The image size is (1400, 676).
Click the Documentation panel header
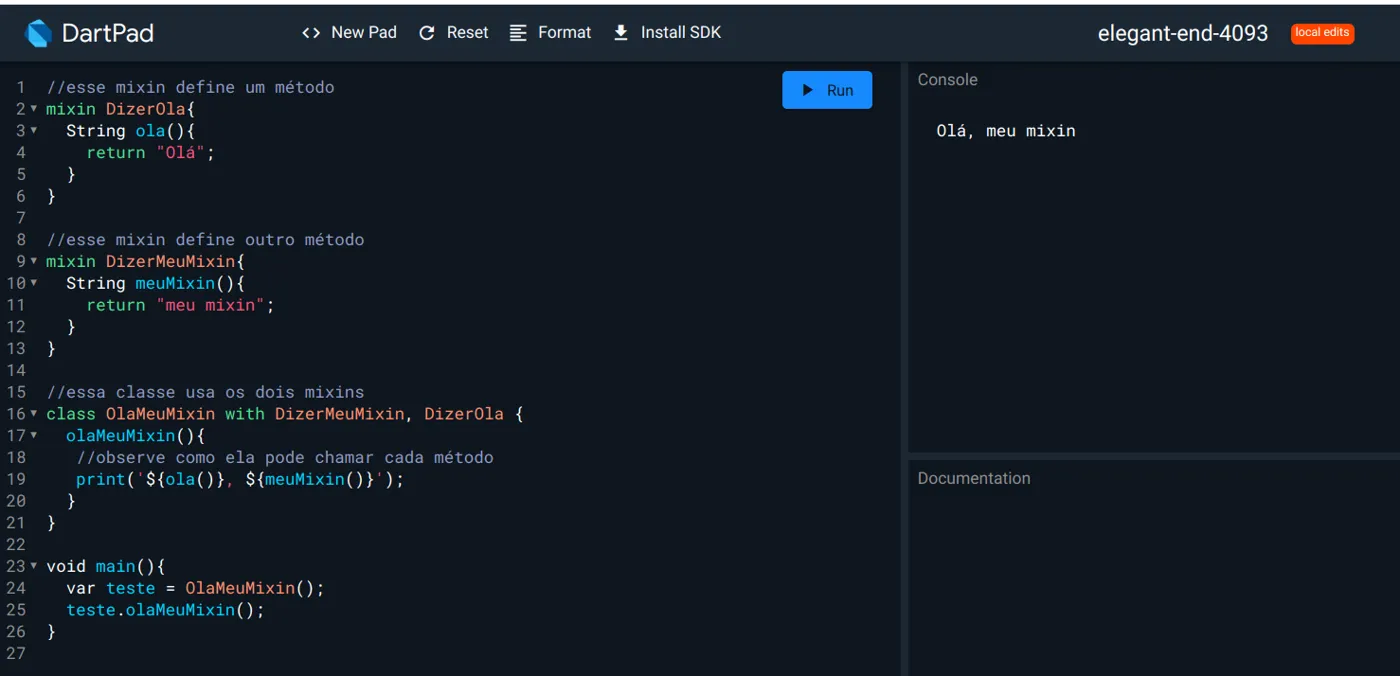(x=974, y=478)
